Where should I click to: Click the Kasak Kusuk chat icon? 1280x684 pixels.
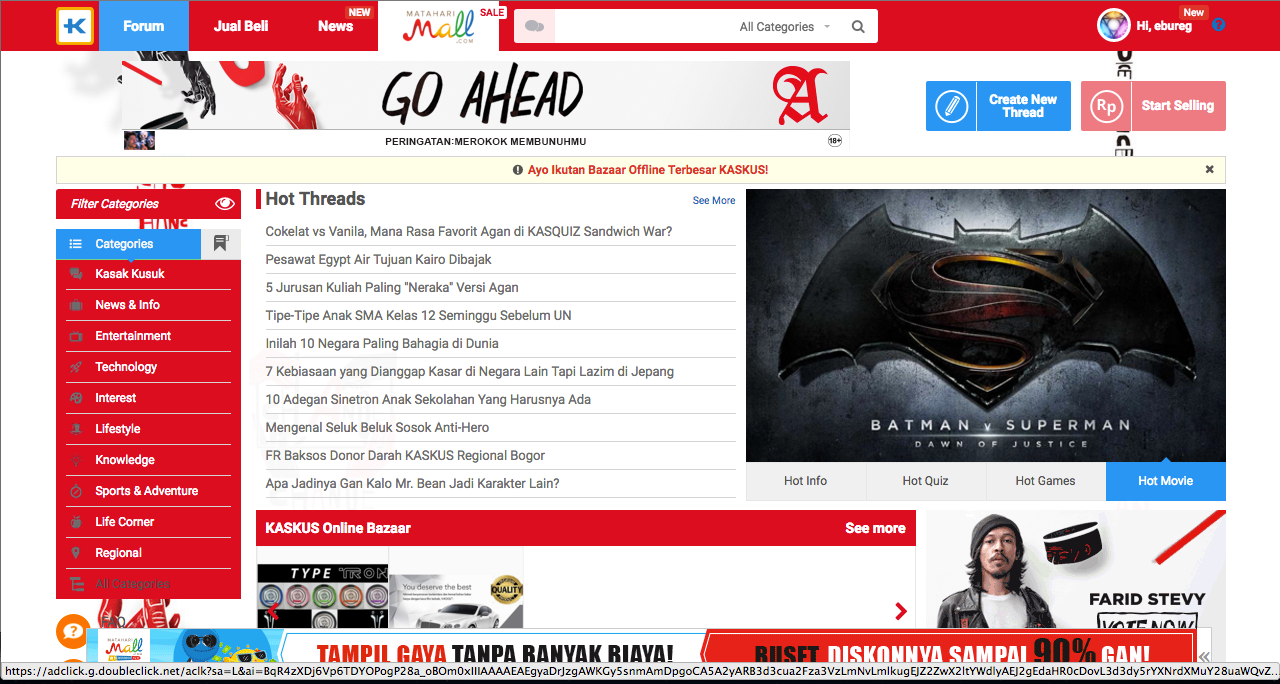75,274
